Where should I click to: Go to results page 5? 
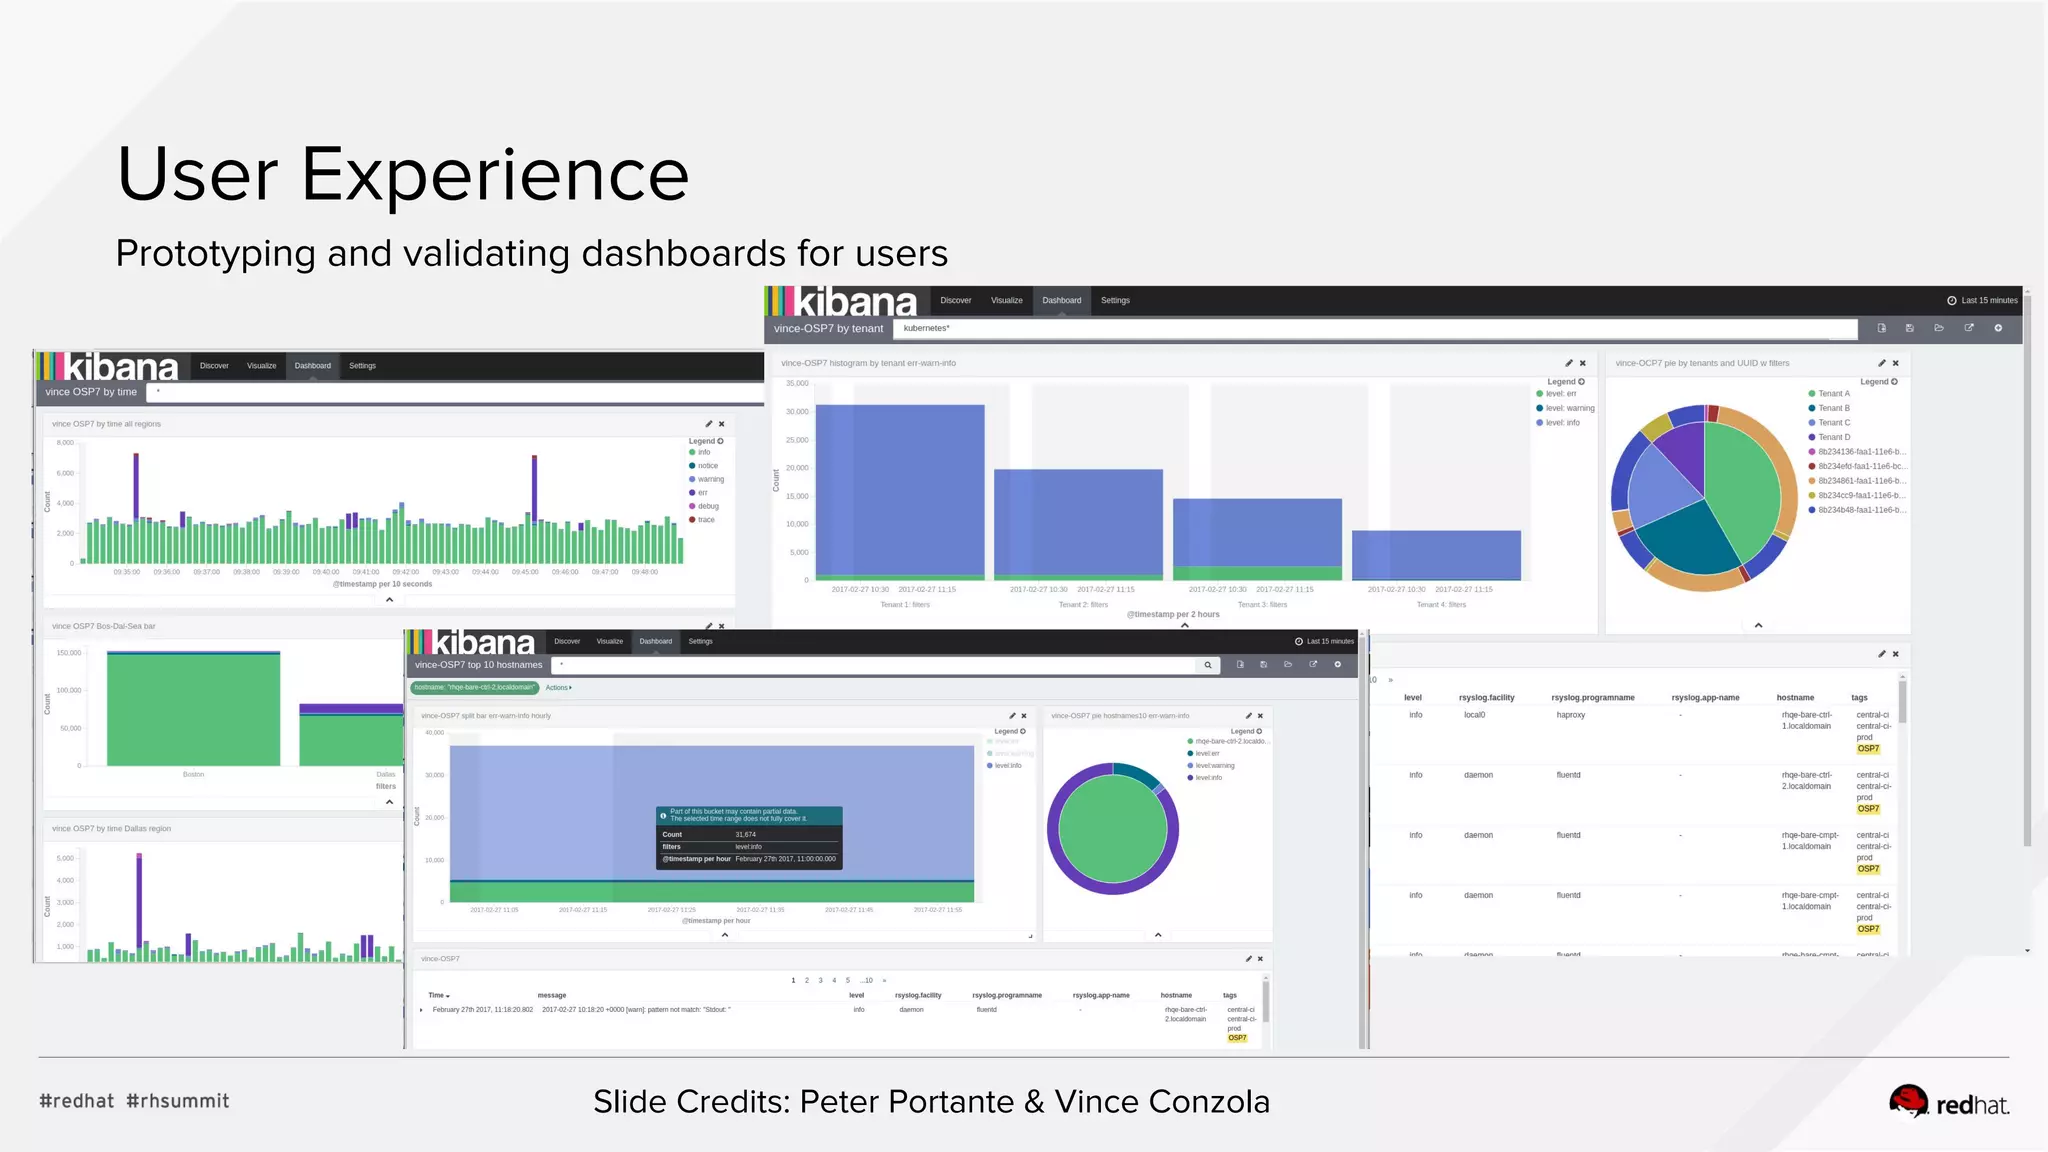point(848,981)
